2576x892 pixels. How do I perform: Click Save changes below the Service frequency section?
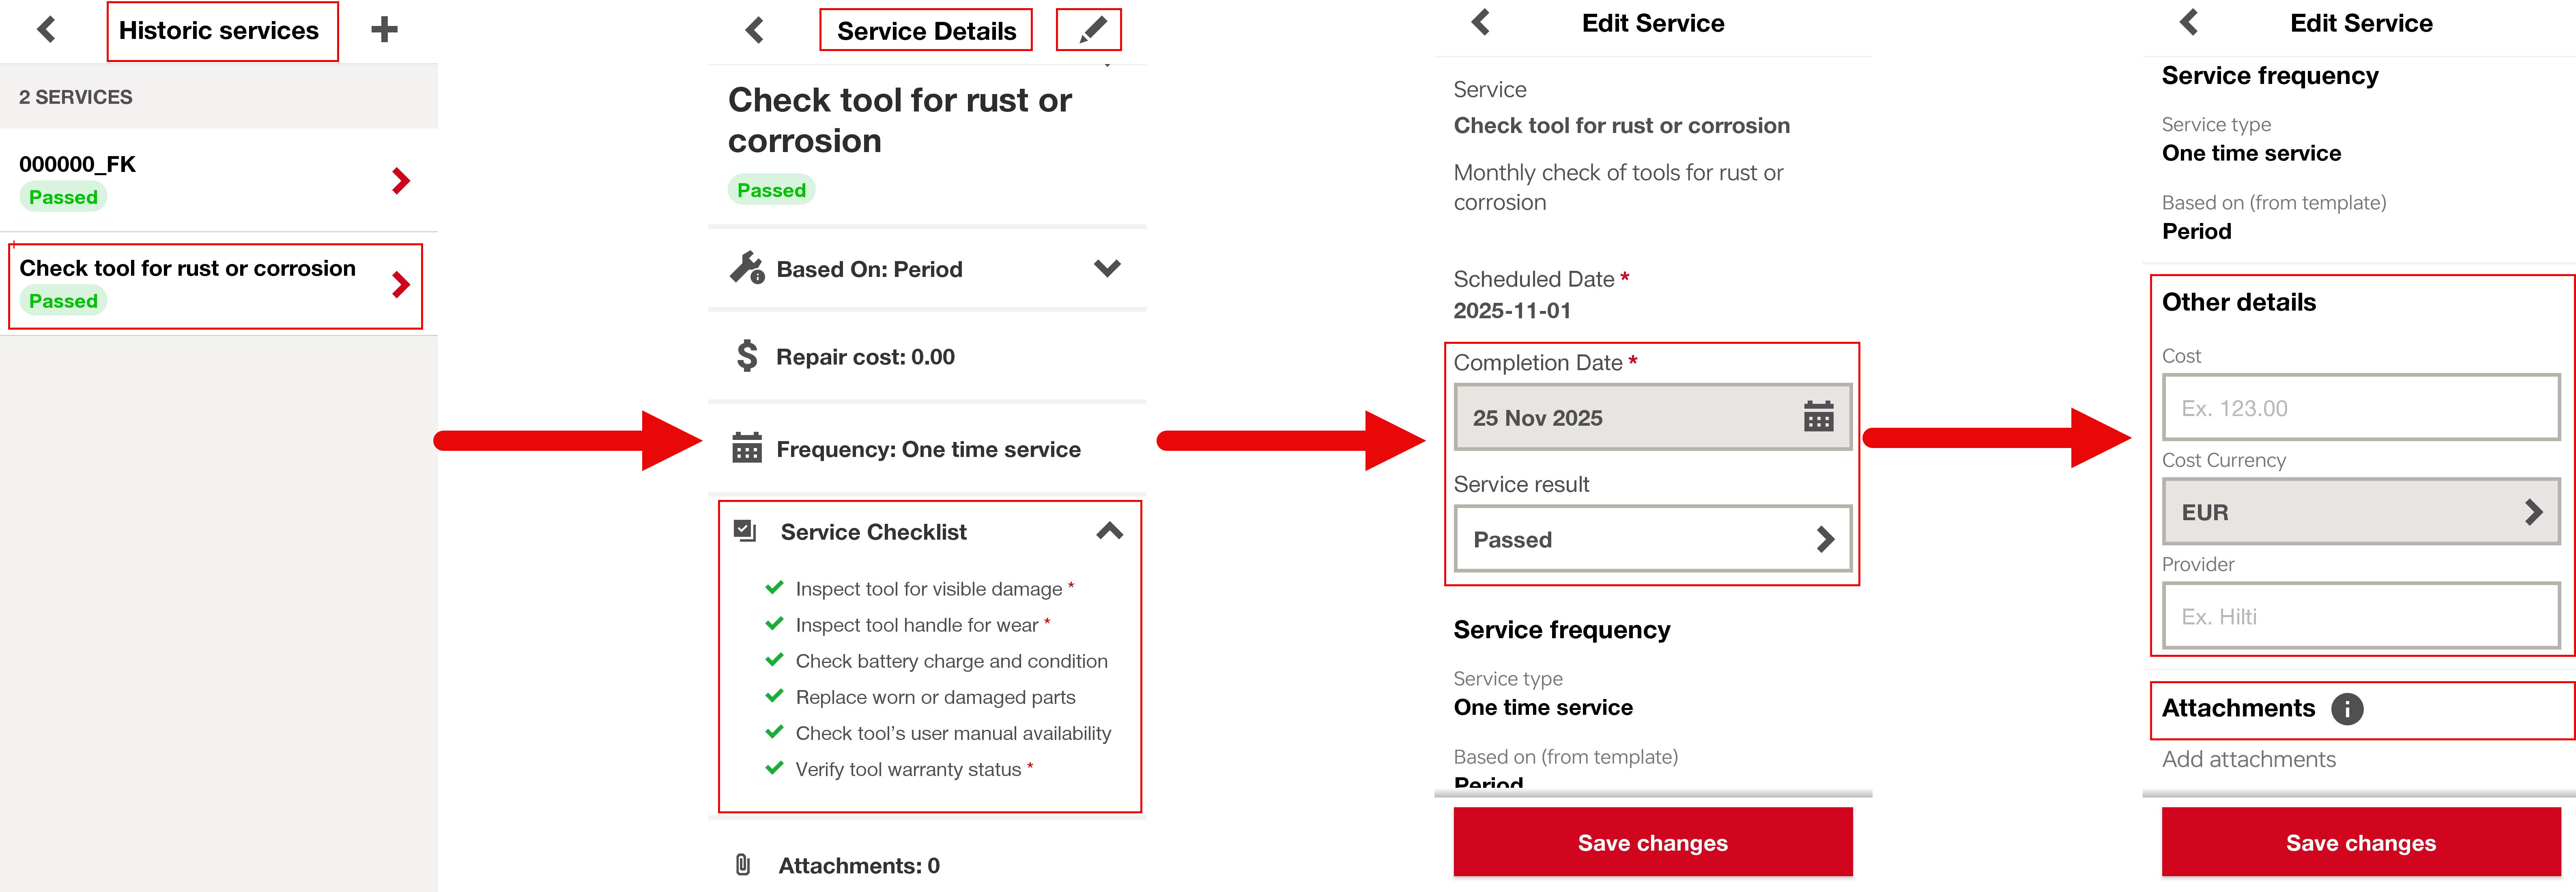pos(1652,842)
